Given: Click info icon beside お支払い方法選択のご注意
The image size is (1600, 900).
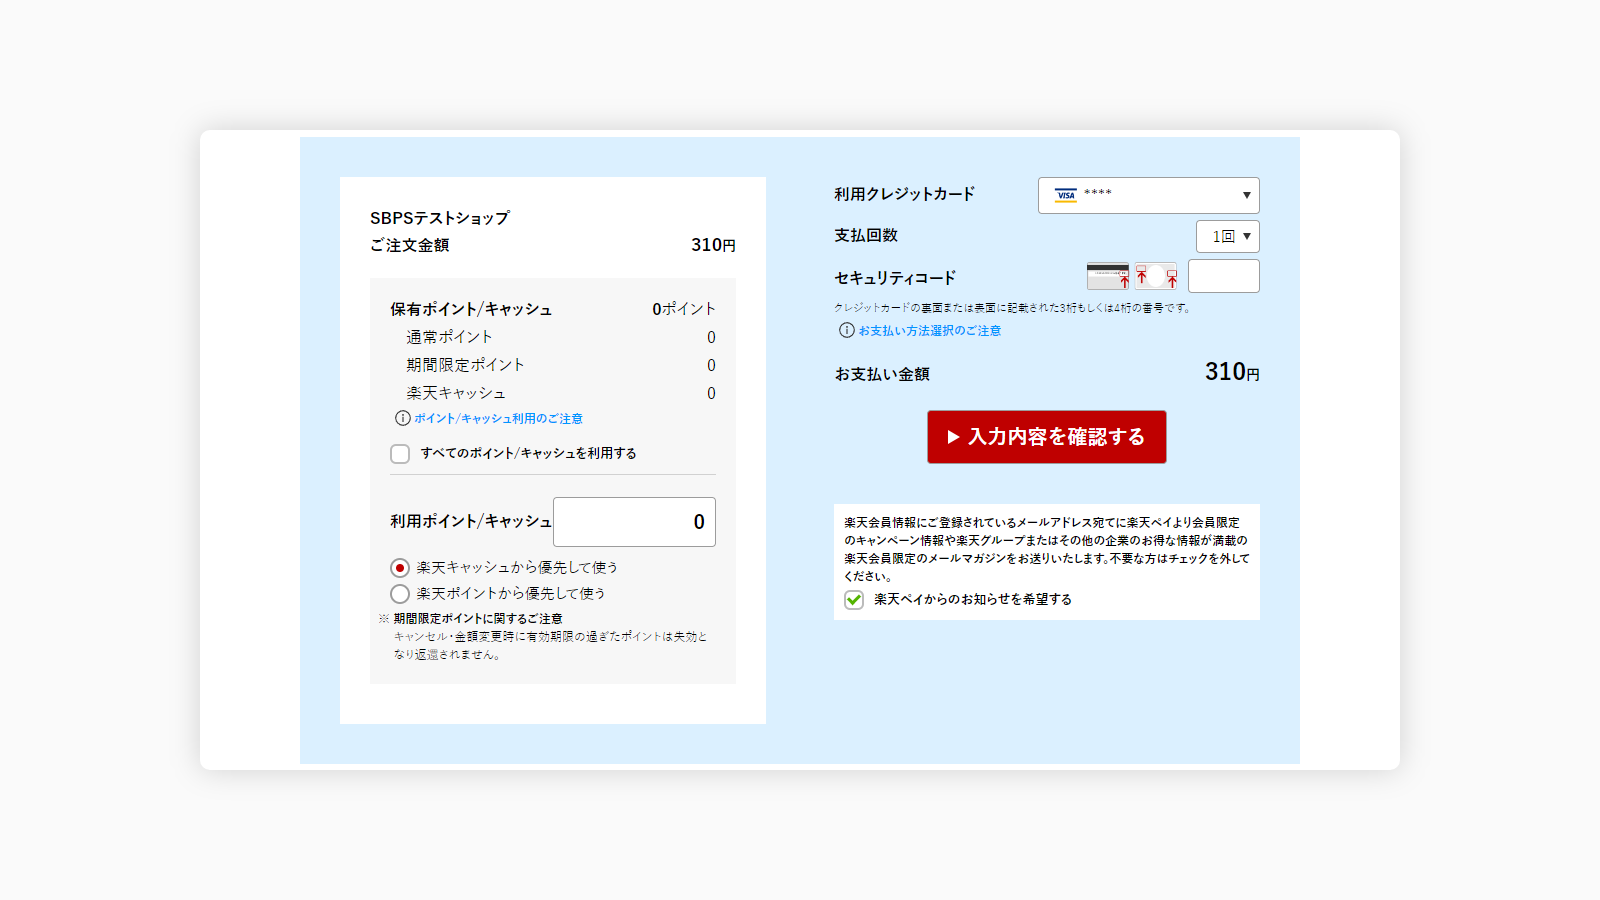Looking at the screenshot, I should point(846,330).
